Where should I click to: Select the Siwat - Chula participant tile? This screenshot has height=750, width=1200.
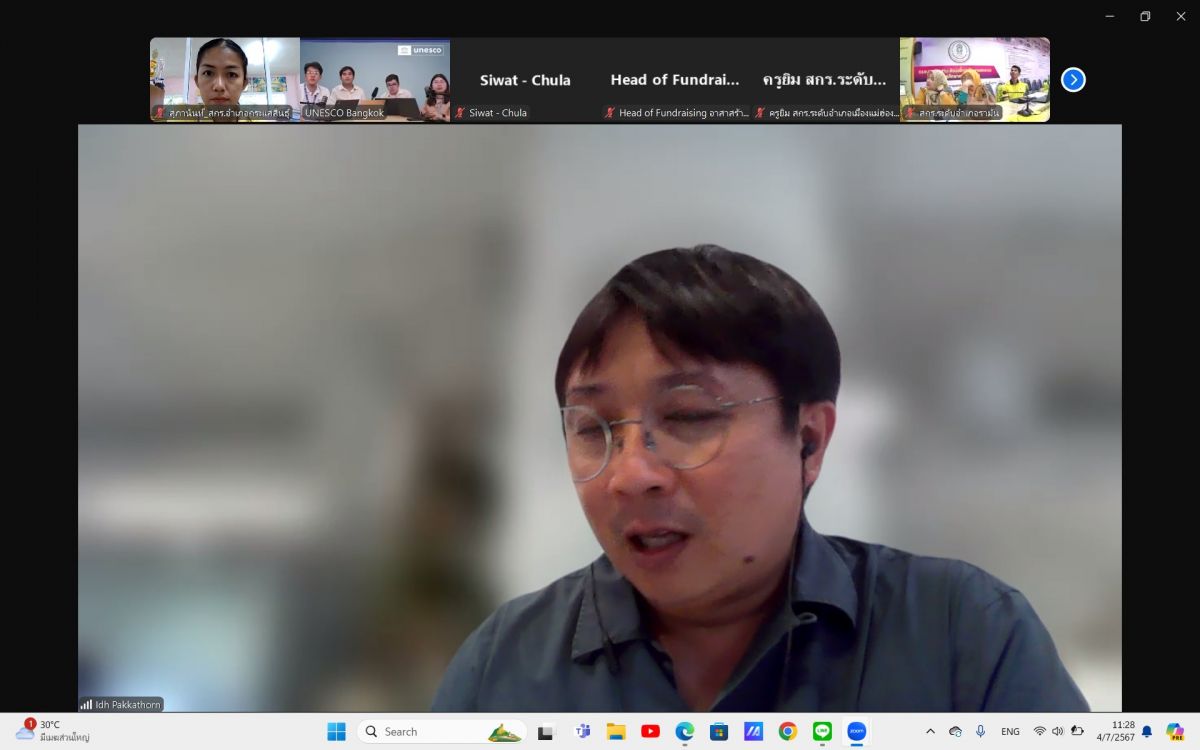(525, 80)
